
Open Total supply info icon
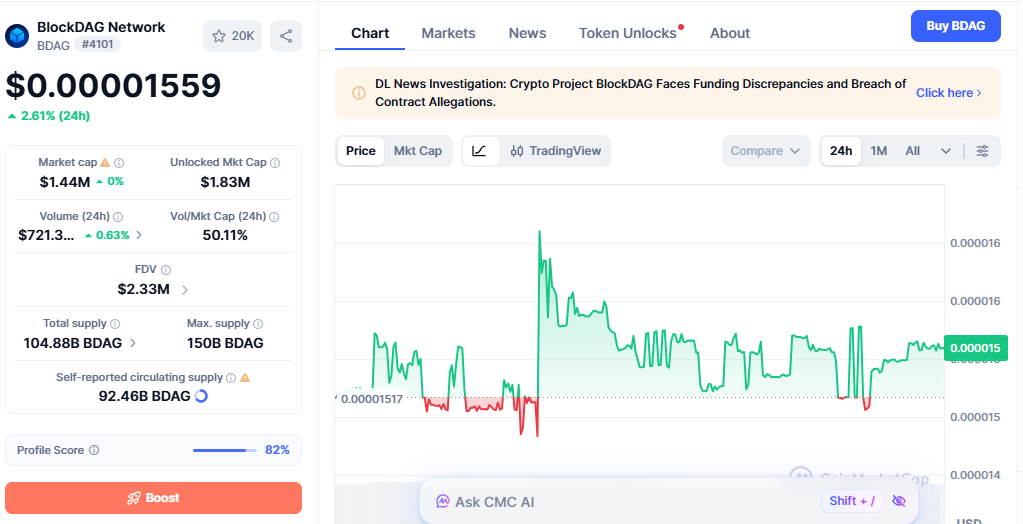click(x=115, y=324)
